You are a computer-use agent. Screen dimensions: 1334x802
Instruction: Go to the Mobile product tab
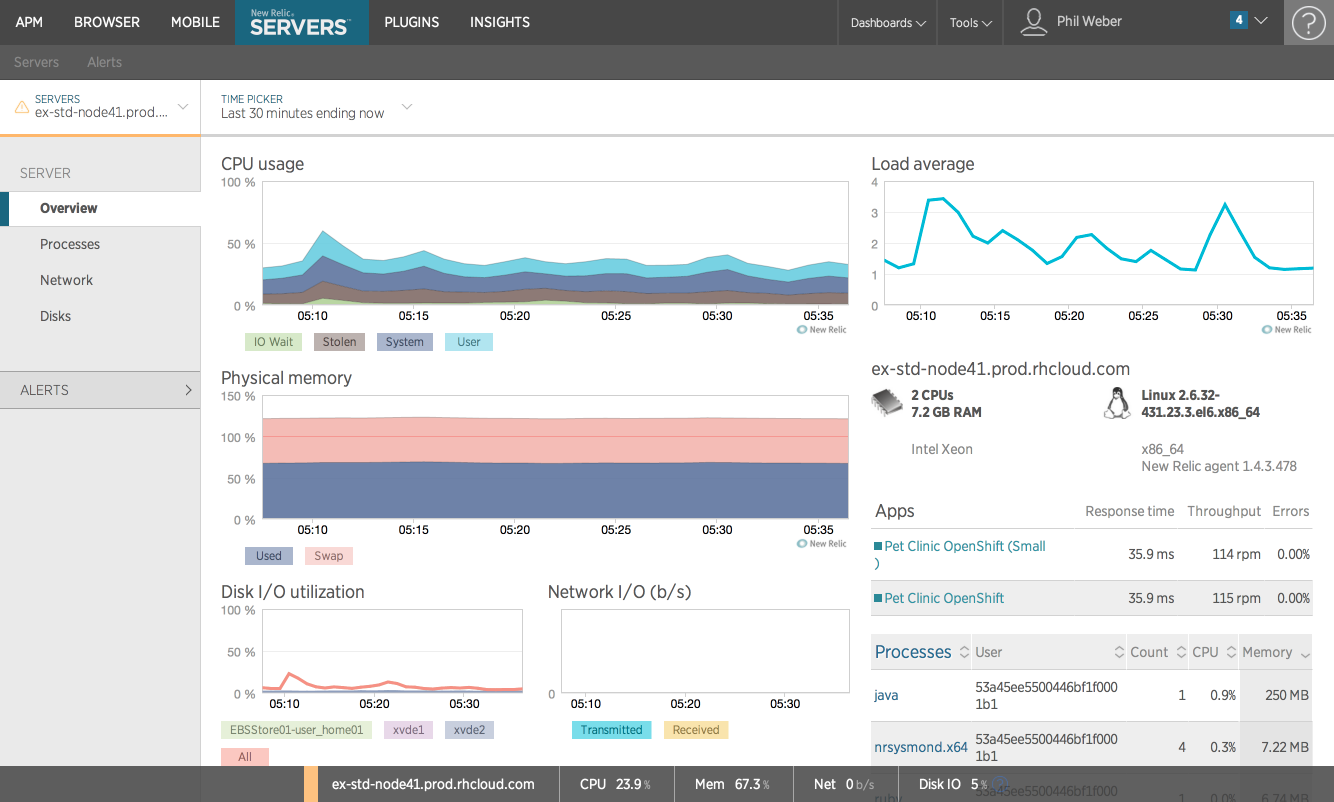tap(195, 22)
